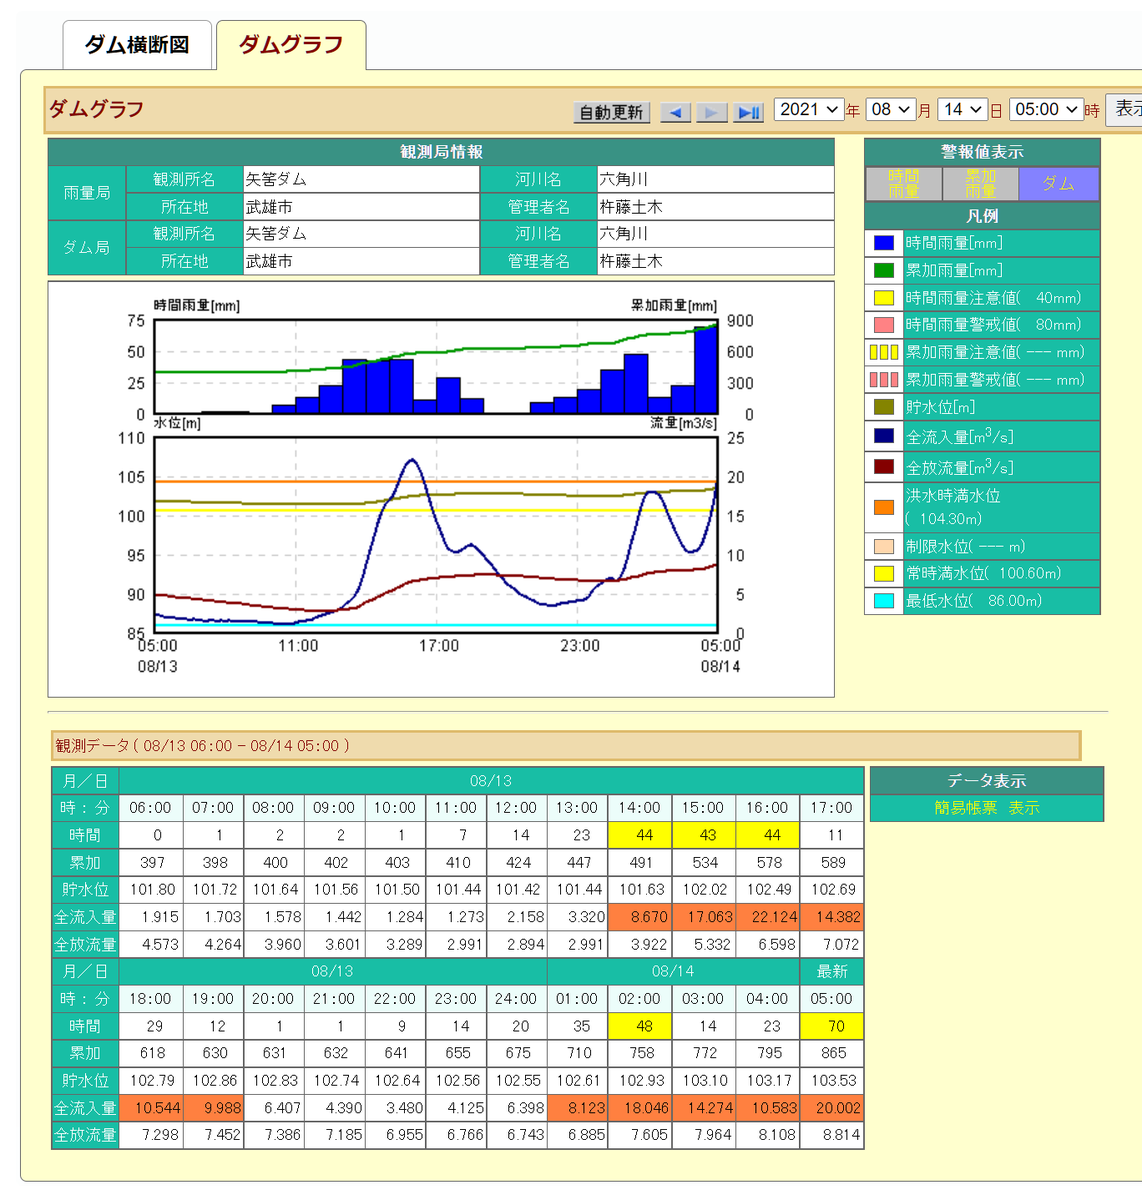Open the month dropdown showing 08
1142x1200 pixels.
coord(891,110)
